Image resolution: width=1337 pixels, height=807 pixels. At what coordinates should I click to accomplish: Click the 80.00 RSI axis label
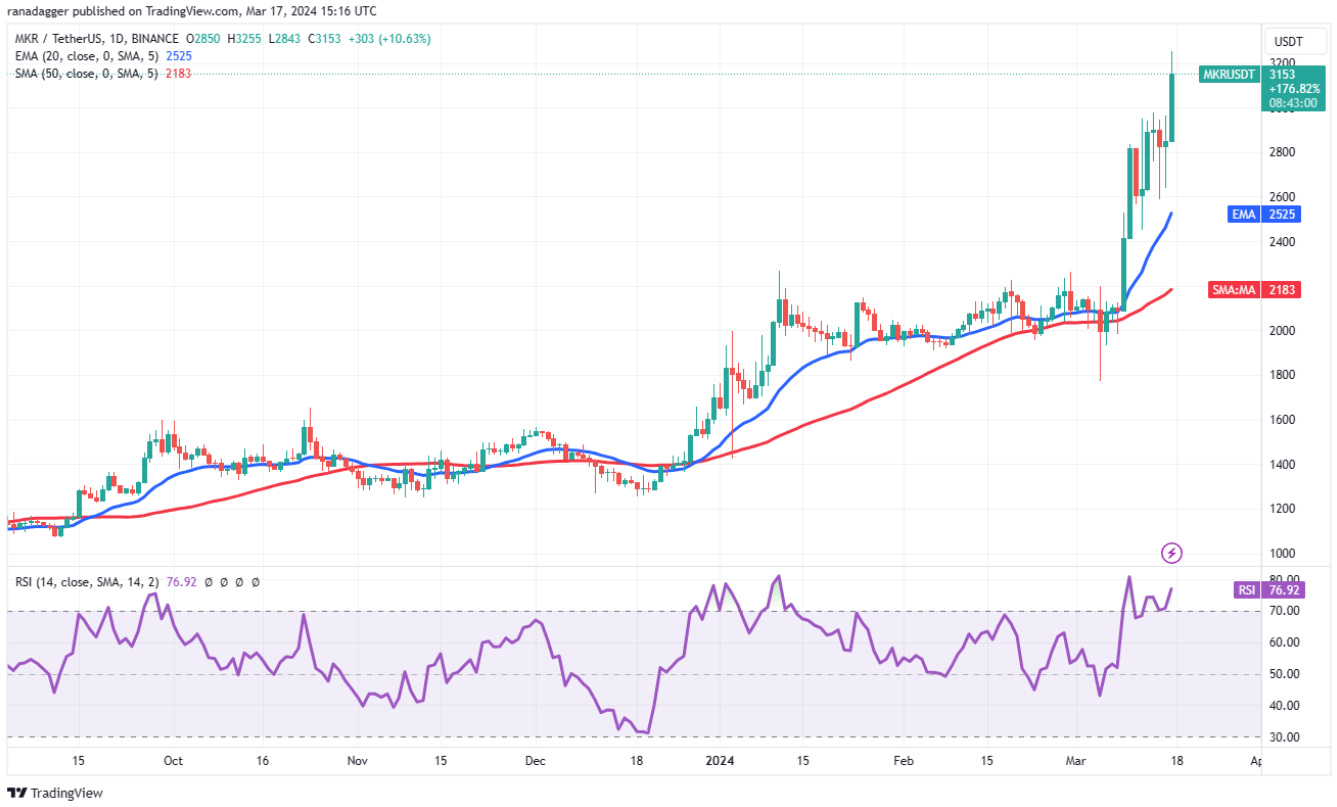(x=1283, y=579)
